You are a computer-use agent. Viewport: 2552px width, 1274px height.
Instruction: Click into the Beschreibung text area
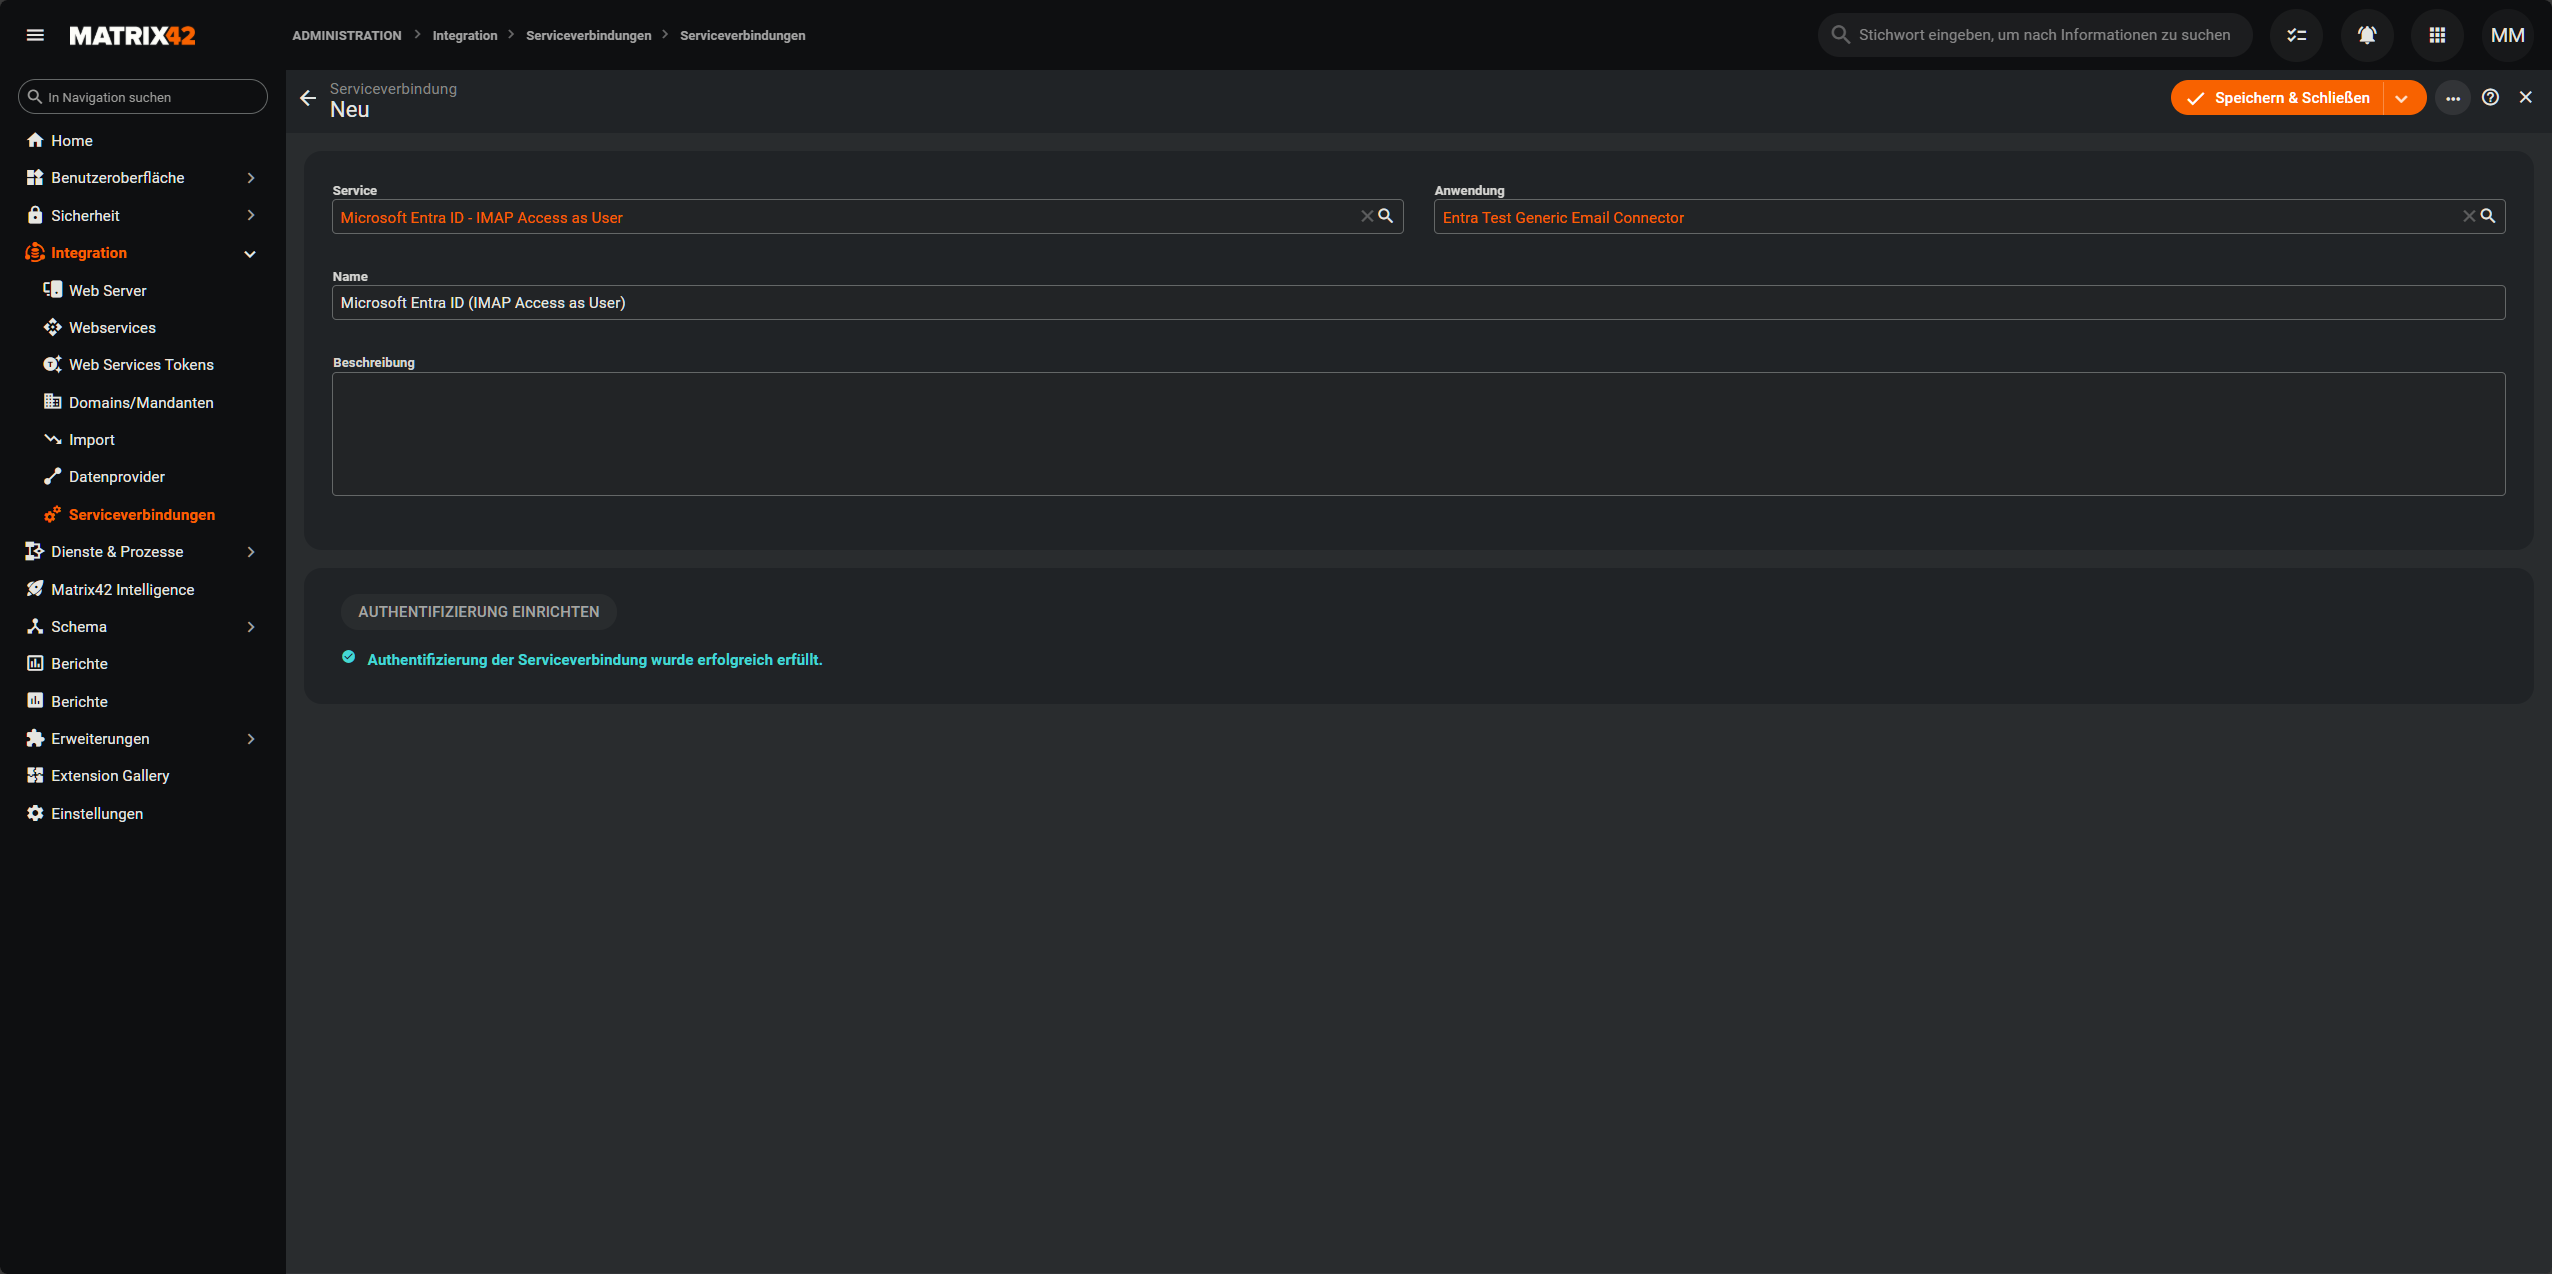coord(1418,434)
